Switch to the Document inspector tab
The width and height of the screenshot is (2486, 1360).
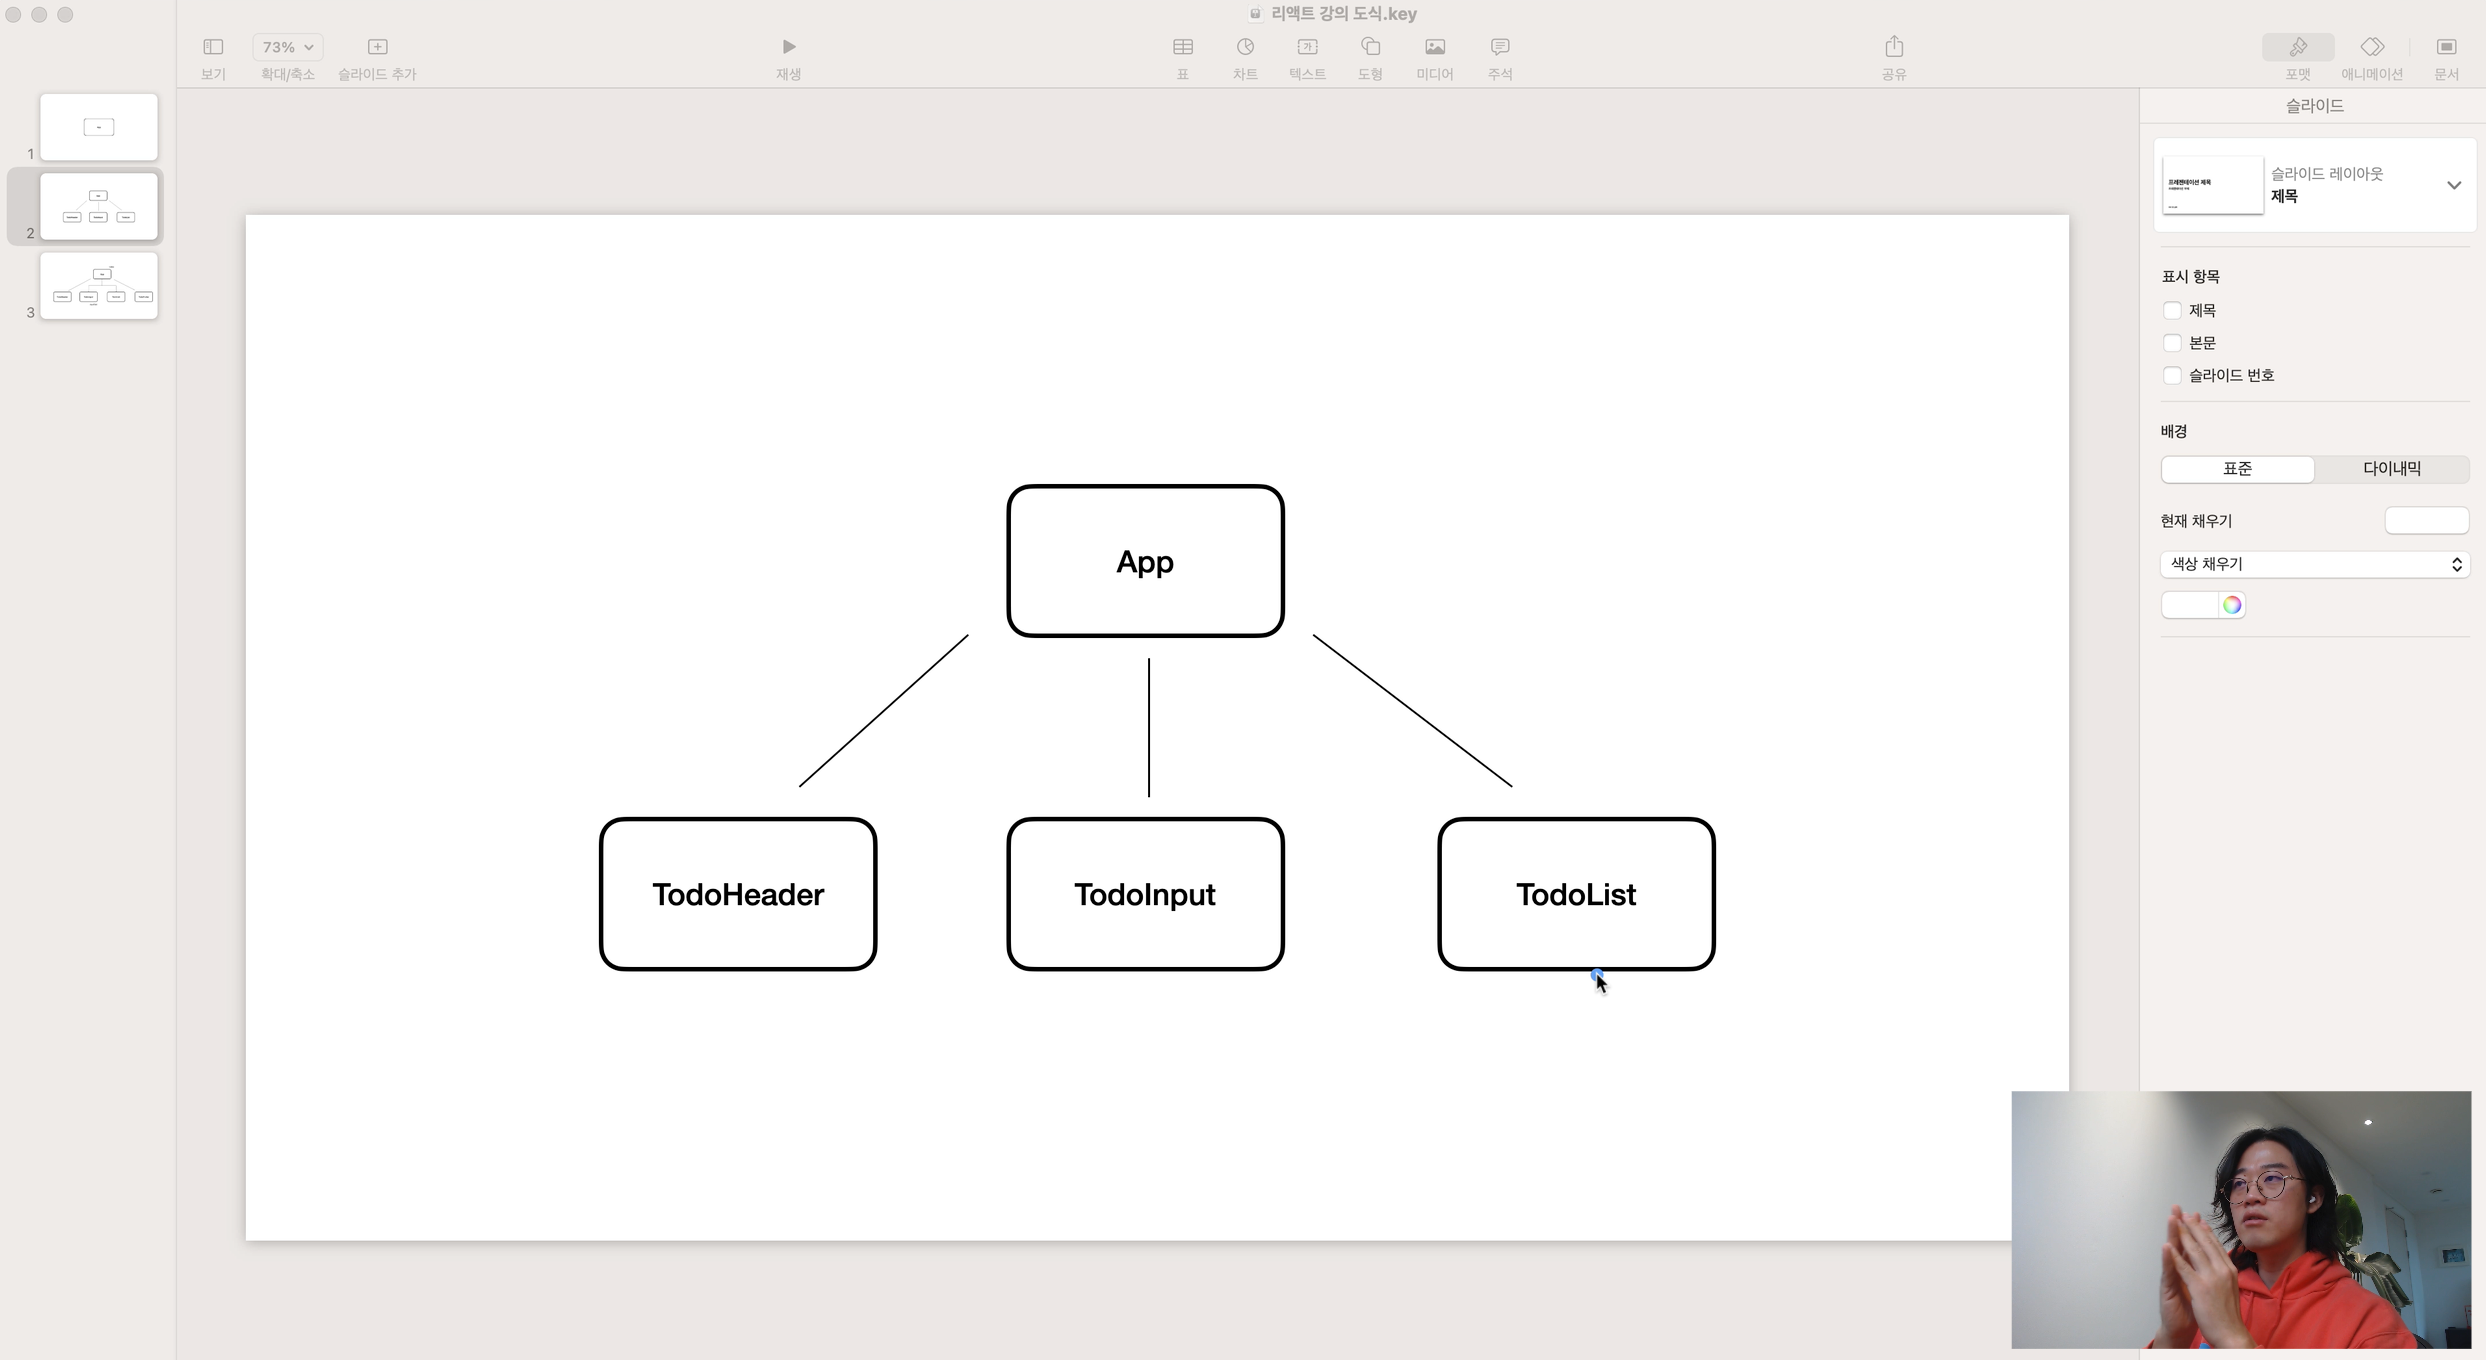click(x=2446, y=47)
